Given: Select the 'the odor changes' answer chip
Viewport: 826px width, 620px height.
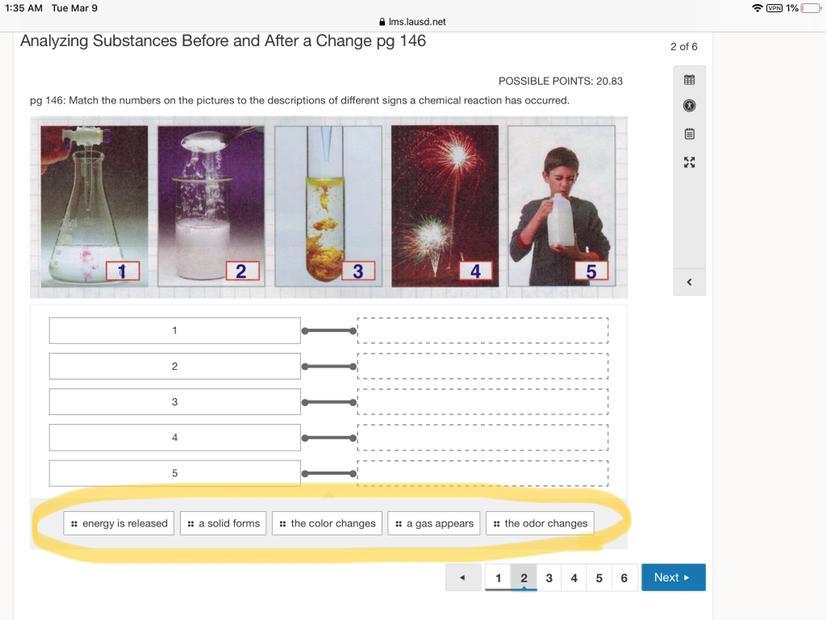Looking at the screenshot, I should 540,524.
